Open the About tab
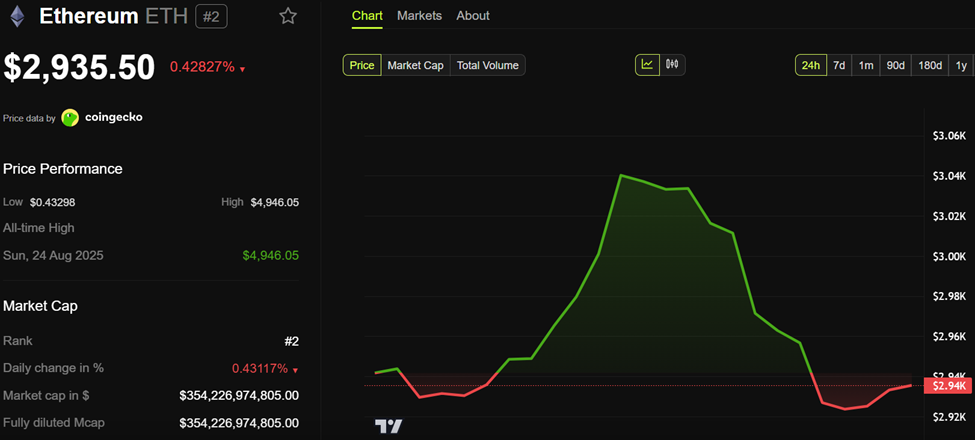Image resolution: width=975 pixels, height=440 pixels. coord(473,16)
